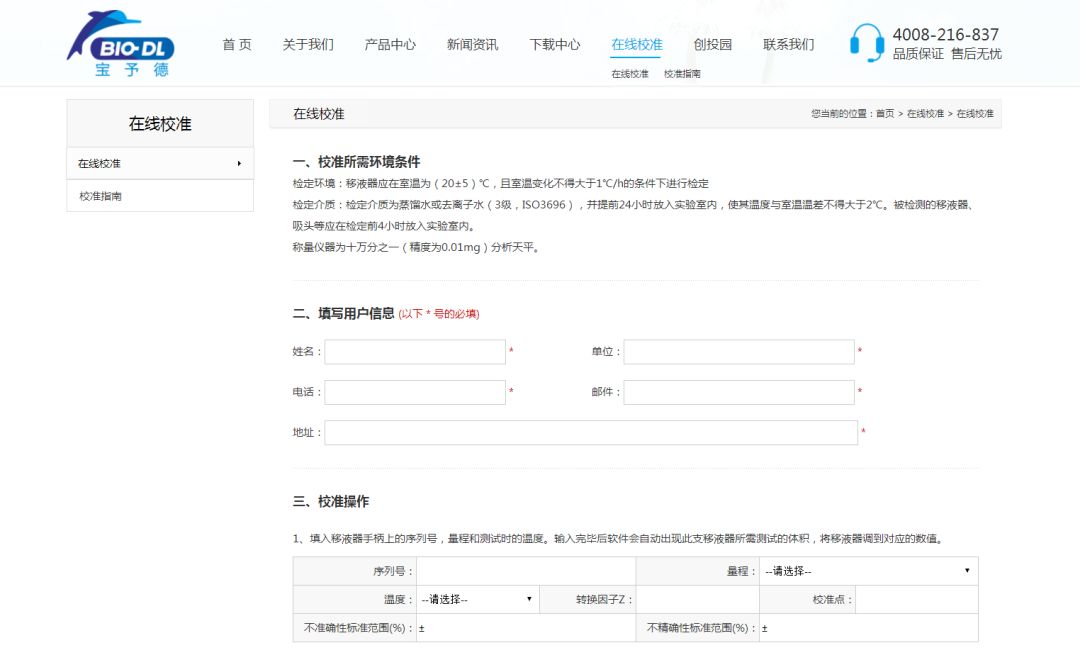Screen dimensions: 1080x660
Task: Open the 量程 dropdown selector
Action: coord(867,571)
